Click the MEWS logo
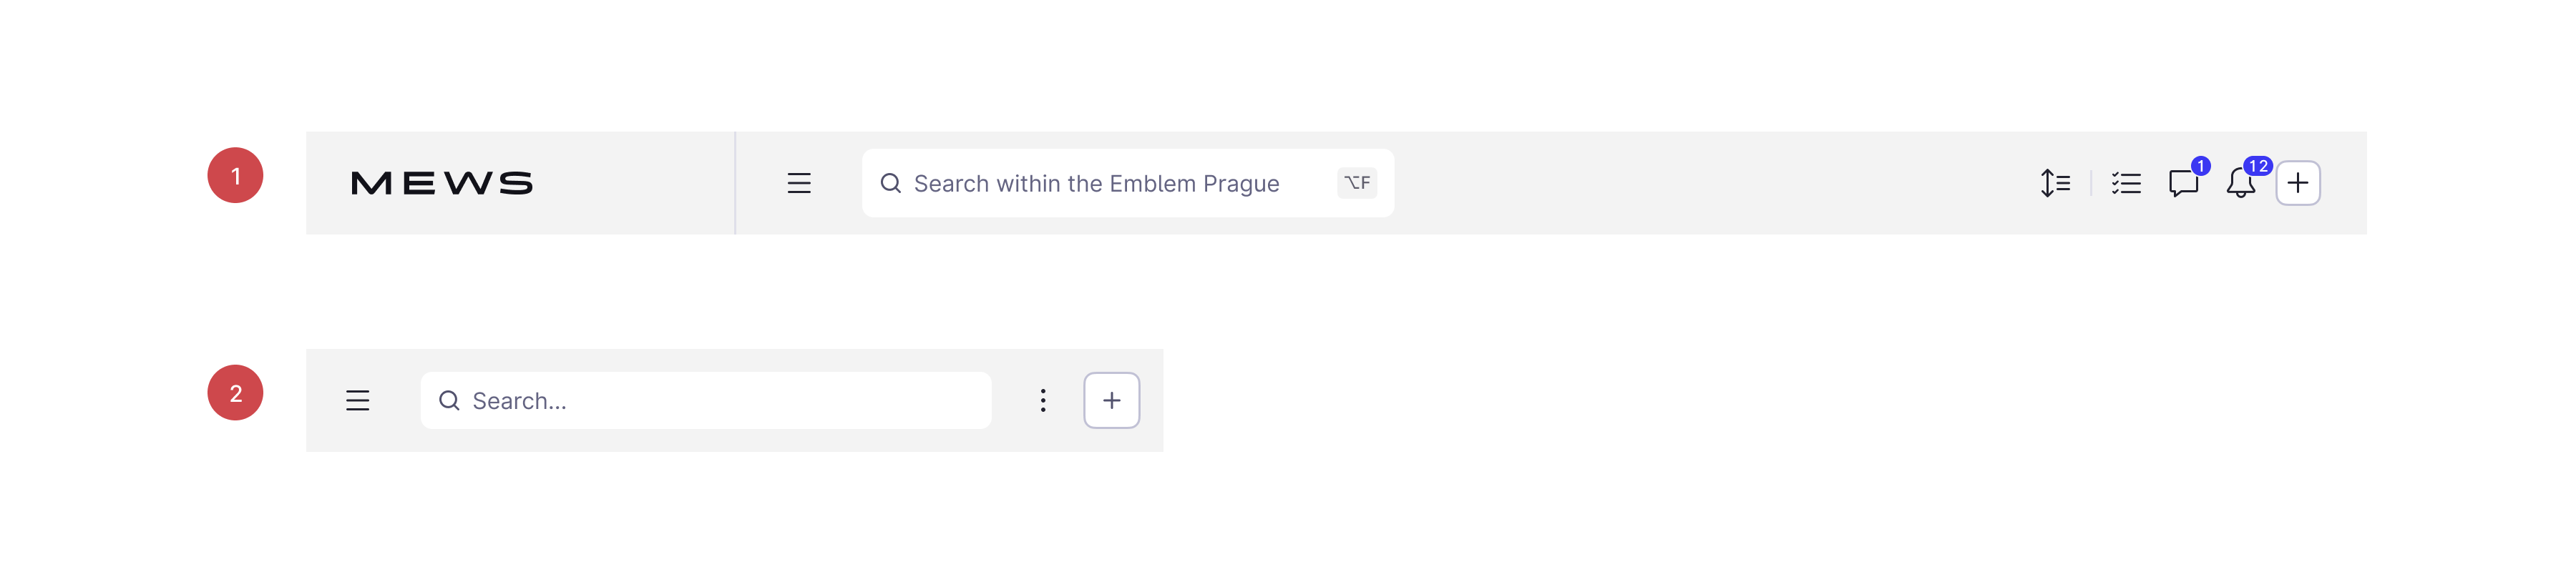The height and width of the screenshot is (572, 2576). [441, 183]
